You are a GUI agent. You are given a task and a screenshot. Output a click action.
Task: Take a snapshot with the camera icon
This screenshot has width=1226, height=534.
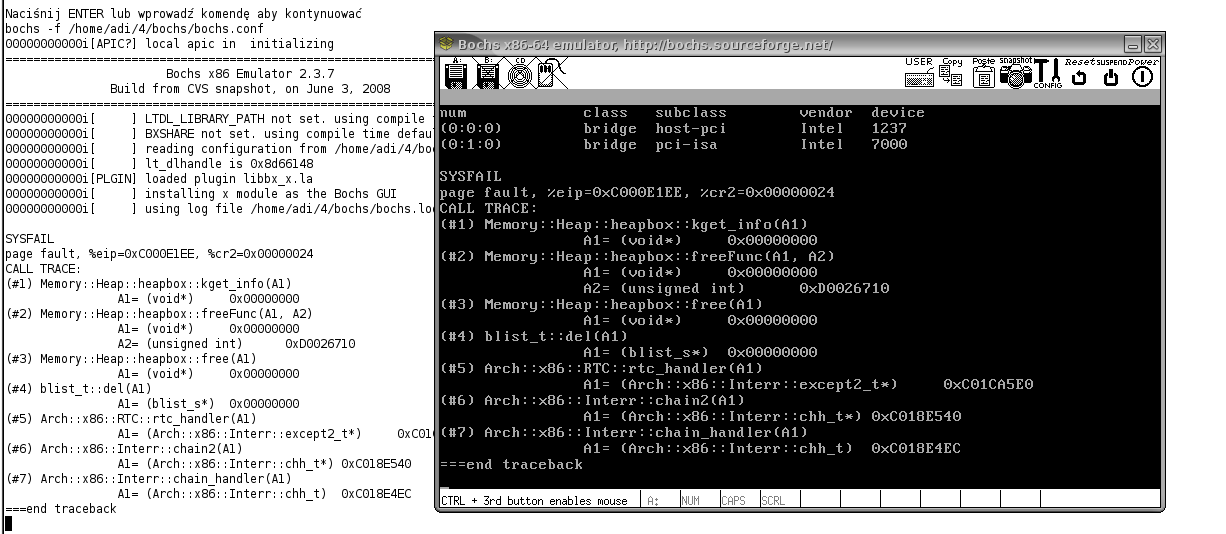(x=1015, y=74)
